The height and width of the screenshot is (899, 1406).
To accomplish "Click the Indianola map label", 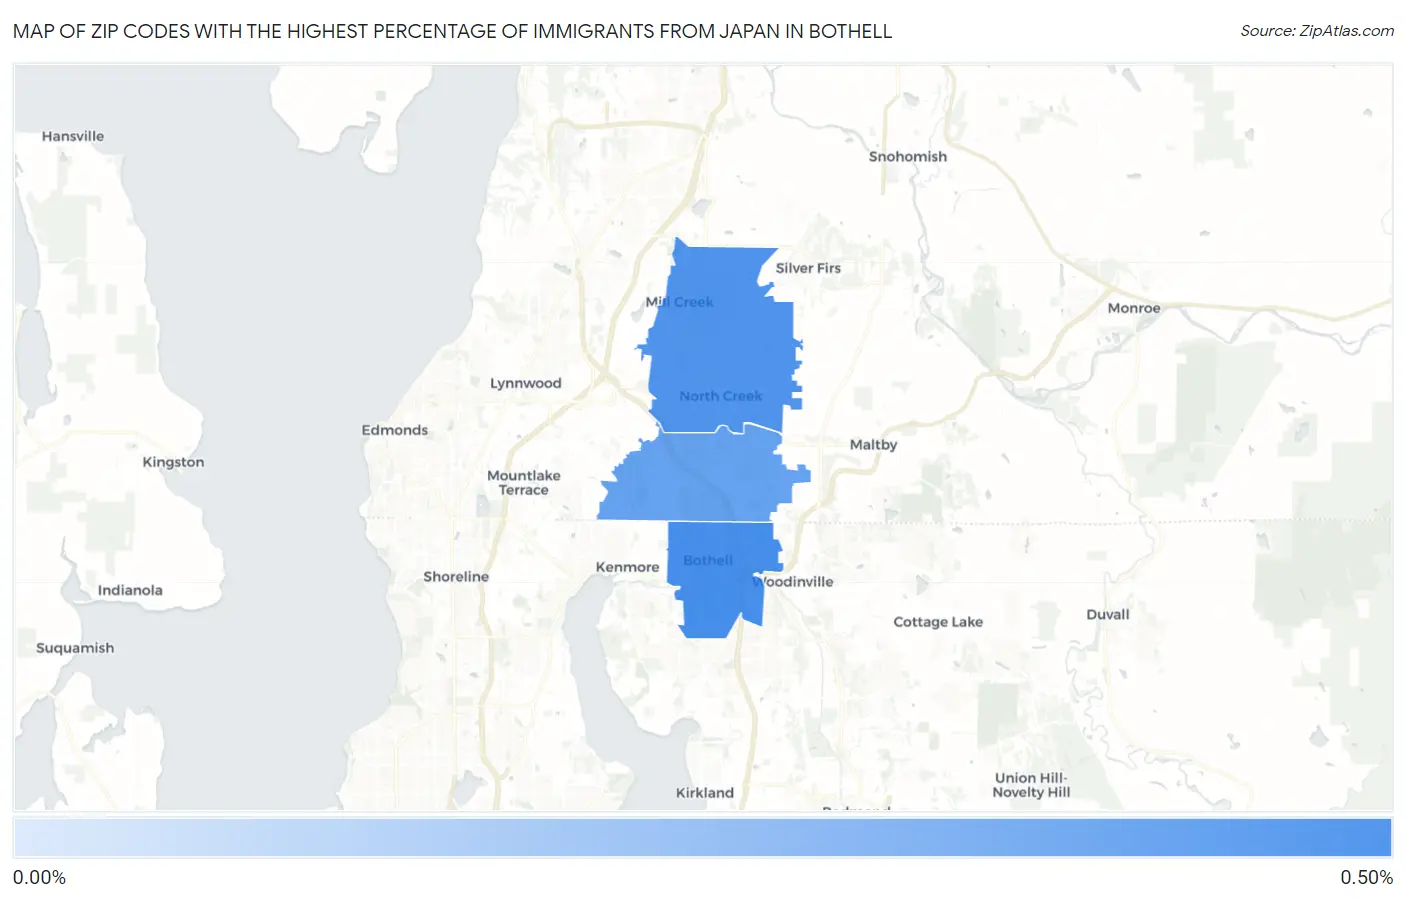I will click(130, 590).
